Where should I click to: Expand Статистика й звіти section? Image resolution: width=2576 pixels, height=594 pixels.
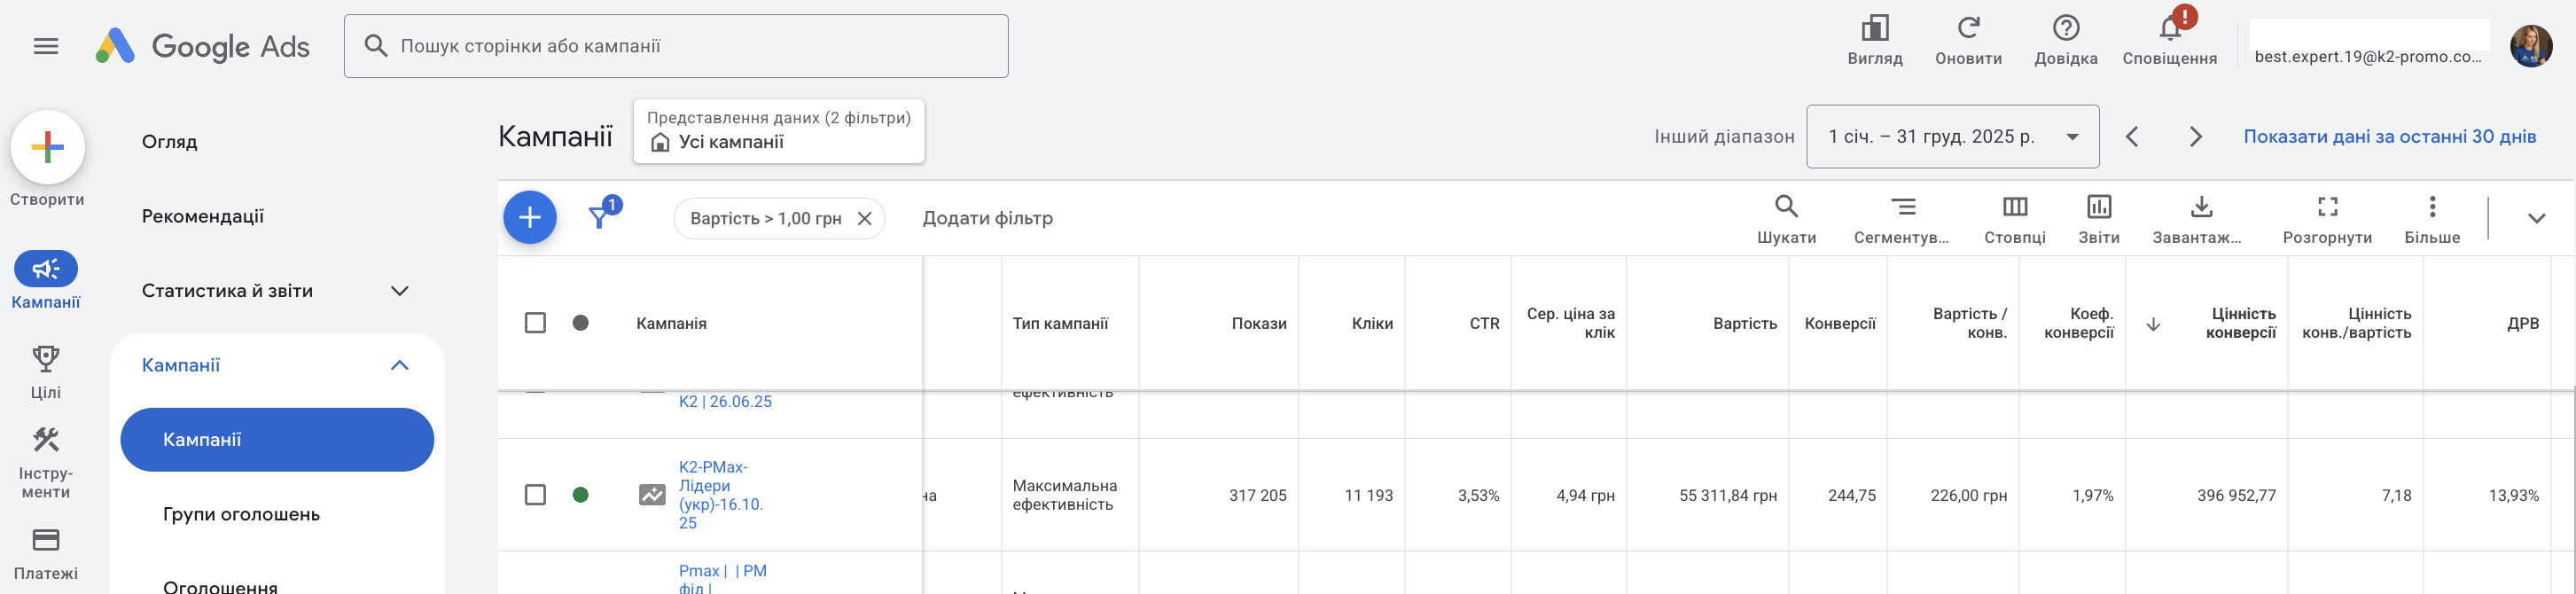coord(399,291)
